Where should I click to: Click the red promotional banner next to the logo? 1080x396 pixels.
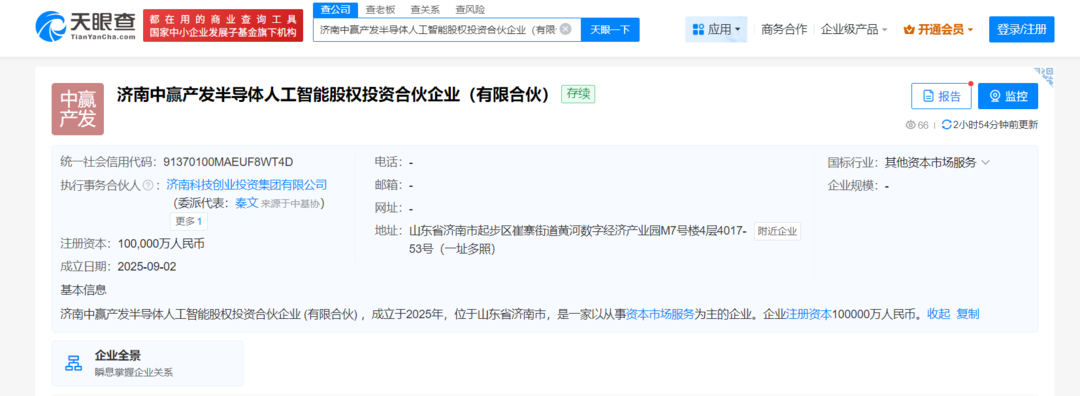(223, 25)
